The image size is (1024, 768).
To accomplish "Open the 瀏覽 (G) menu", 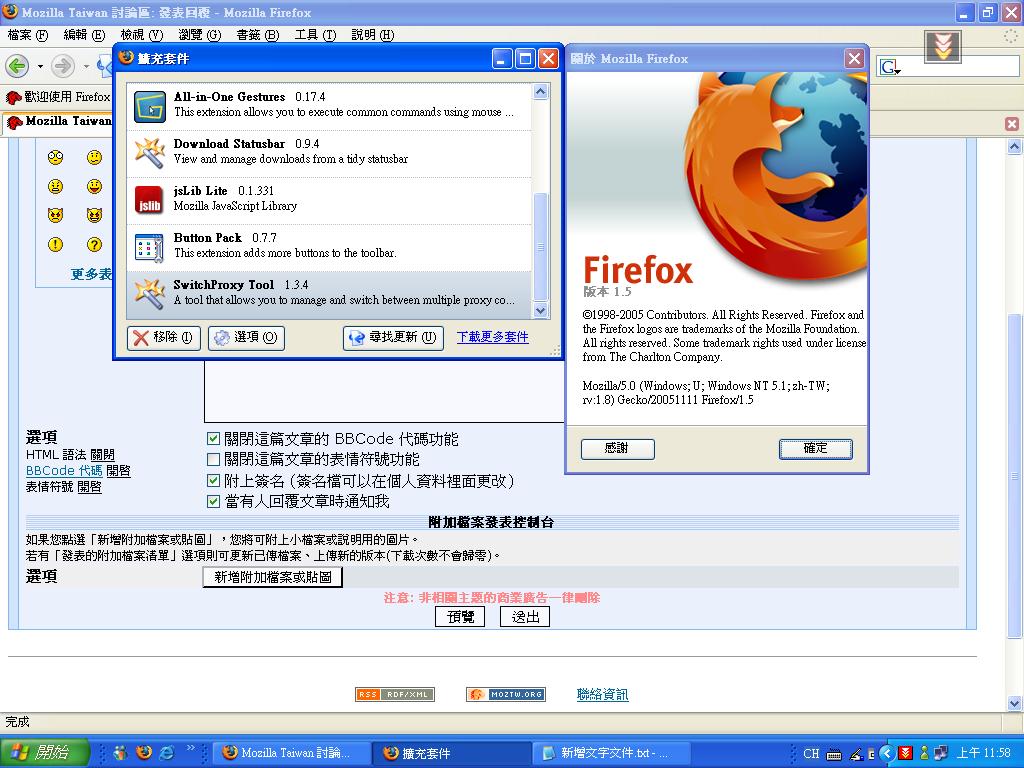I will point(200,35).
